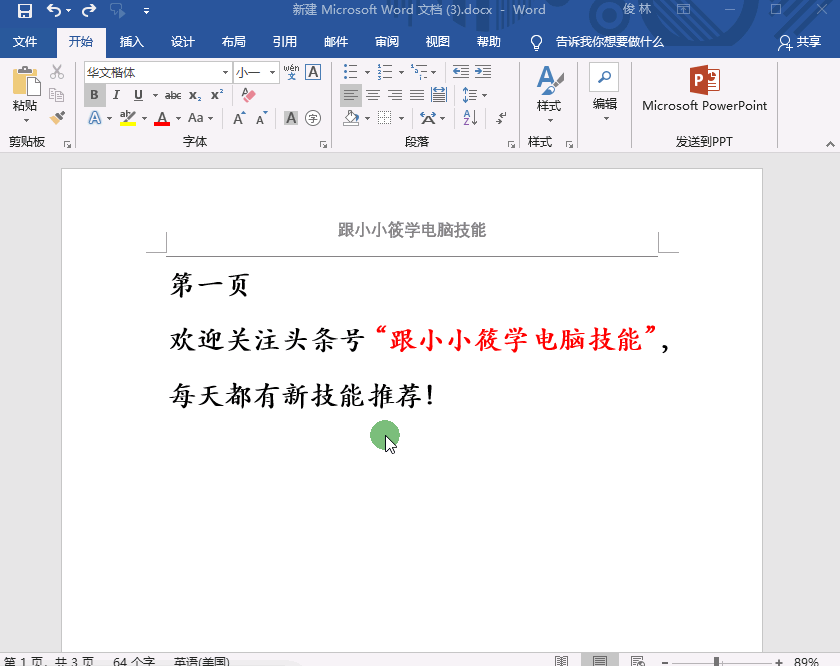840x666 pixels.
Task: Open the 样式 styles gallery button
Action: click(549, 94)
